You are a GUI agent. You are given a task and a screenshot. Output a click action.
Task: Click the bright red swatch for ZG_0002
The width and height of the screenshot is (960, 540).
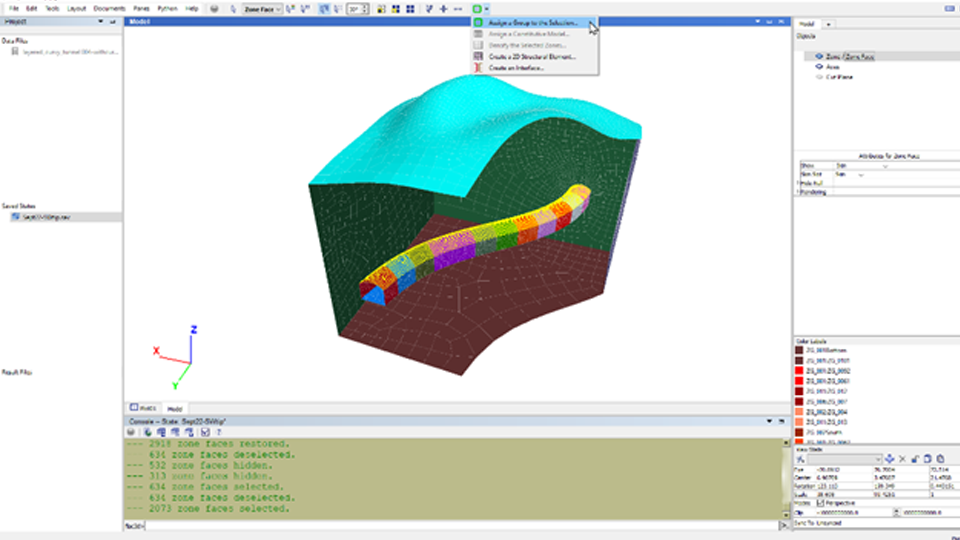(x=799, y=371)
